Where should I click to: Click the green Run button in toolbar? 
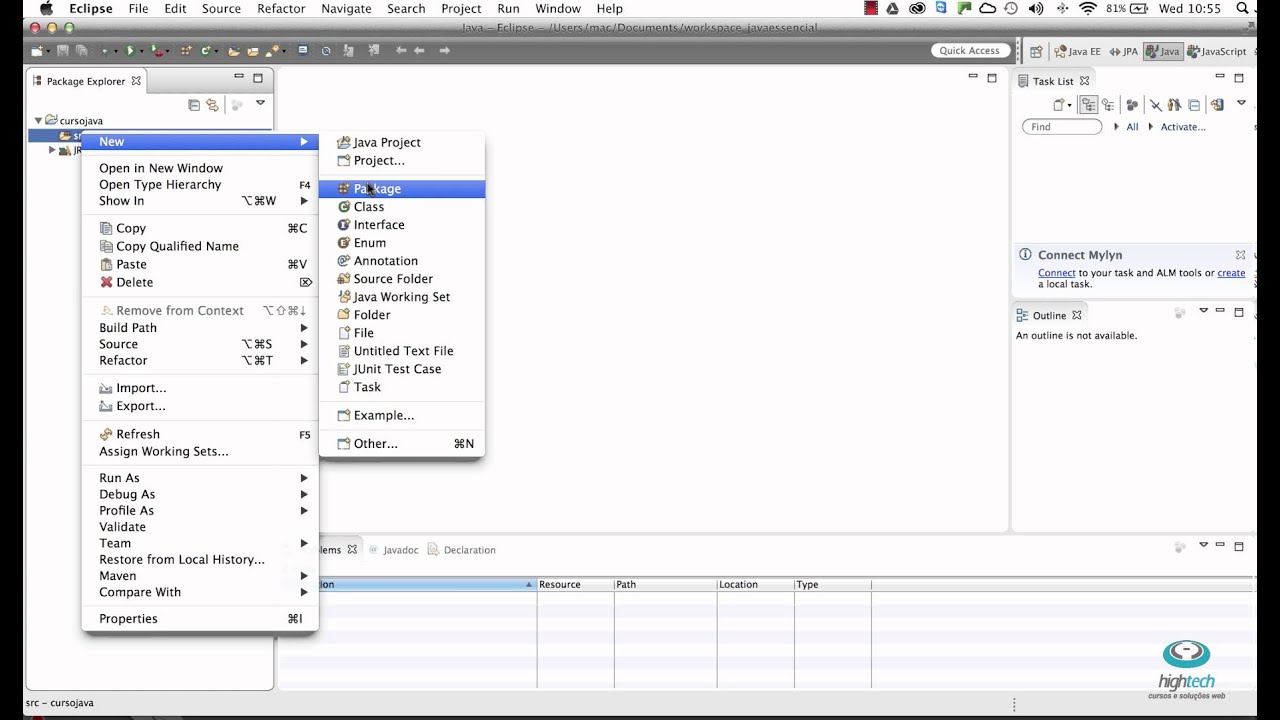130,50
